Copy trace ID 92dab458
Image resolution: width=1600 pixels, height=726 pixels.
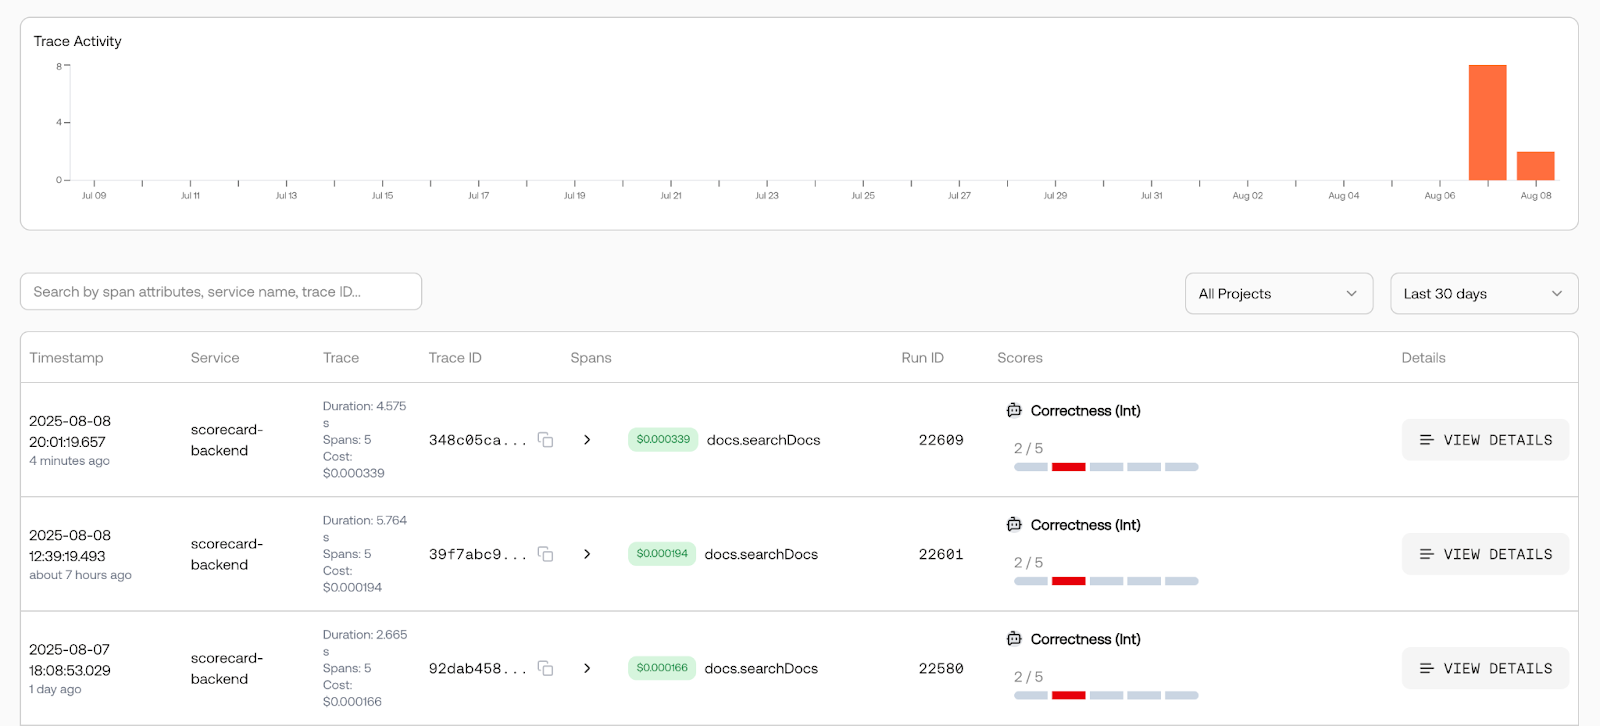545,668
